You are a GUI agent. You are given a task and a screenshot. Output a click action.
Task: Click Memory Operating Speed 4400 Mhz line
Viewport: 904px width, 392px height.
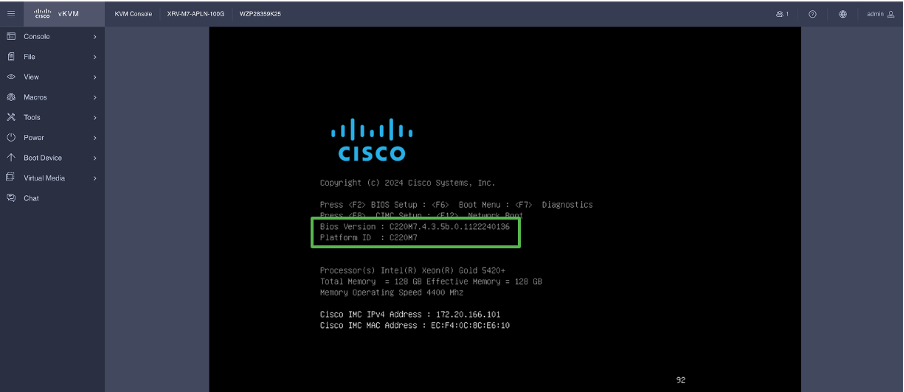tap(391, 292)
